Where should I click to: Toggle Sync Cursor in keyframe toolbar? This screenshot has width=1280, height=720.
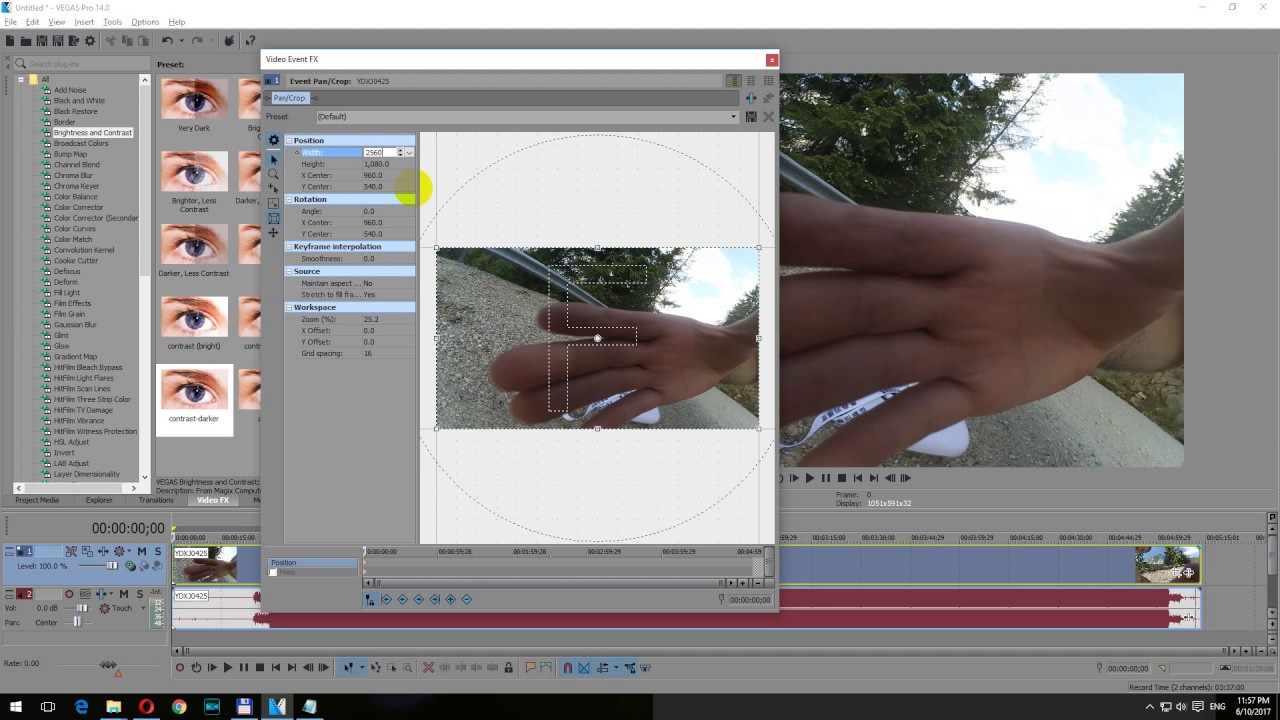pyautogui.click(x=369, y=599)
